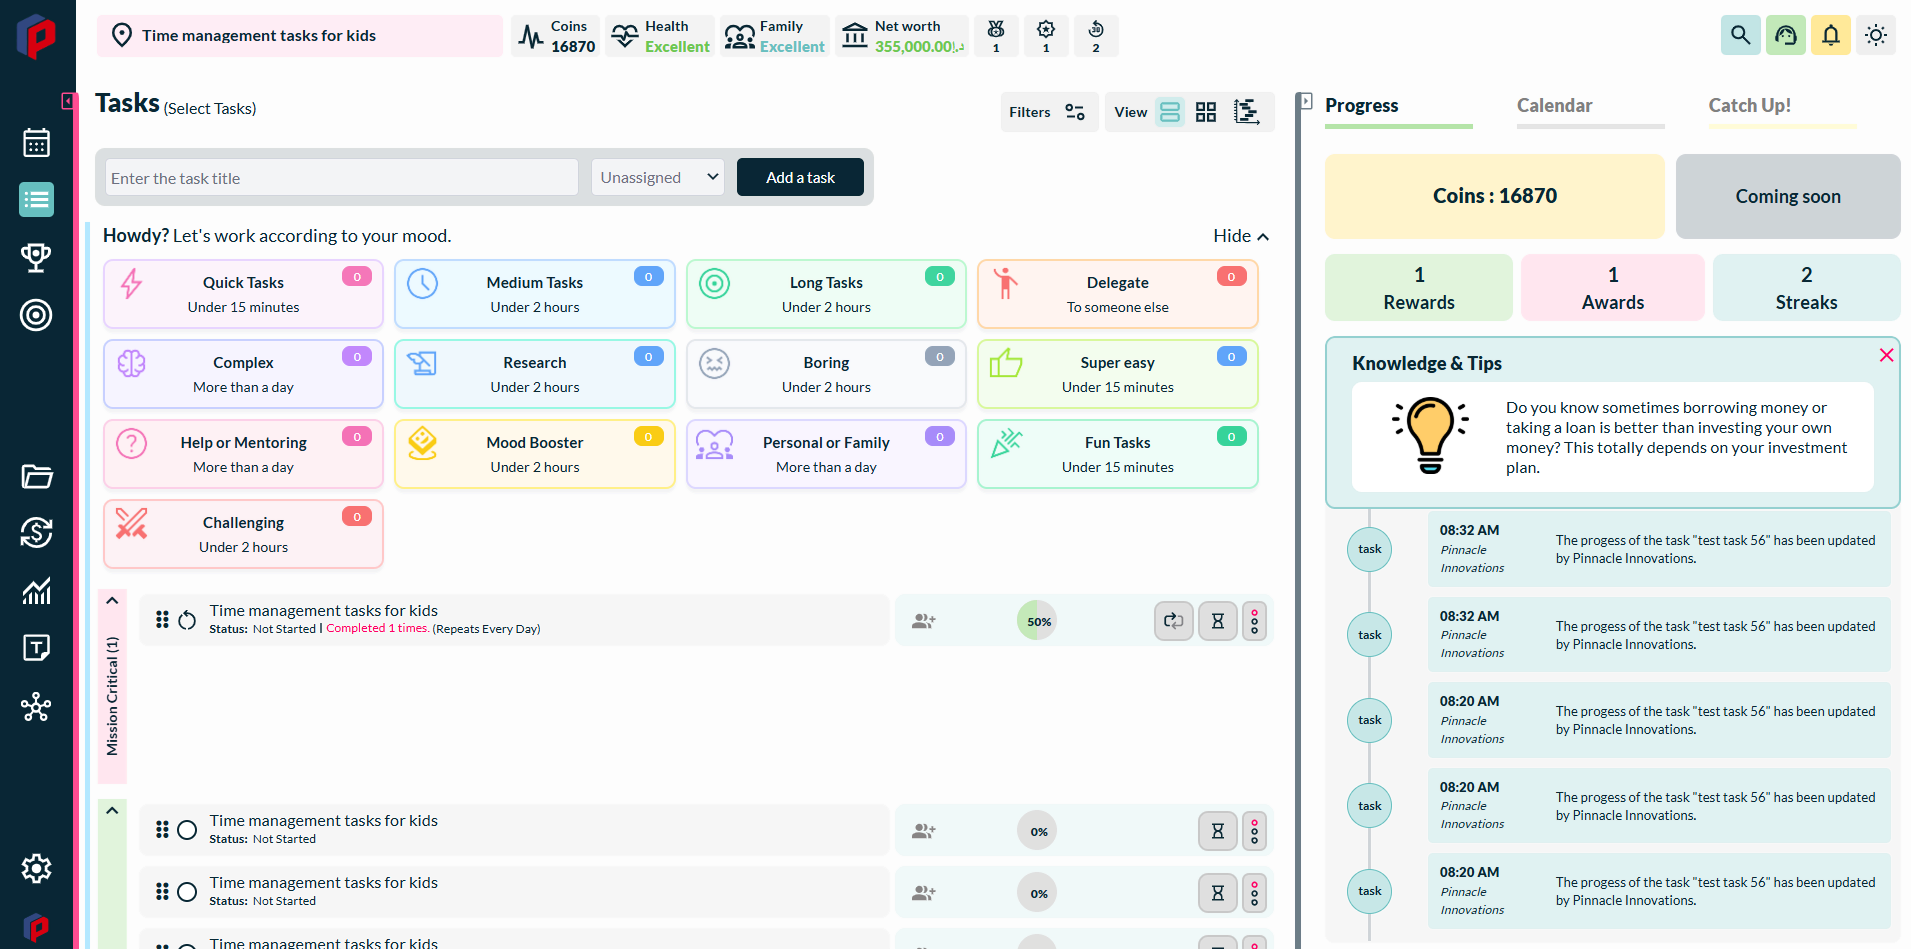Click the Health Excellent indicator
This screenshot has height=949, width=1911.
click(x=660, y=36)
